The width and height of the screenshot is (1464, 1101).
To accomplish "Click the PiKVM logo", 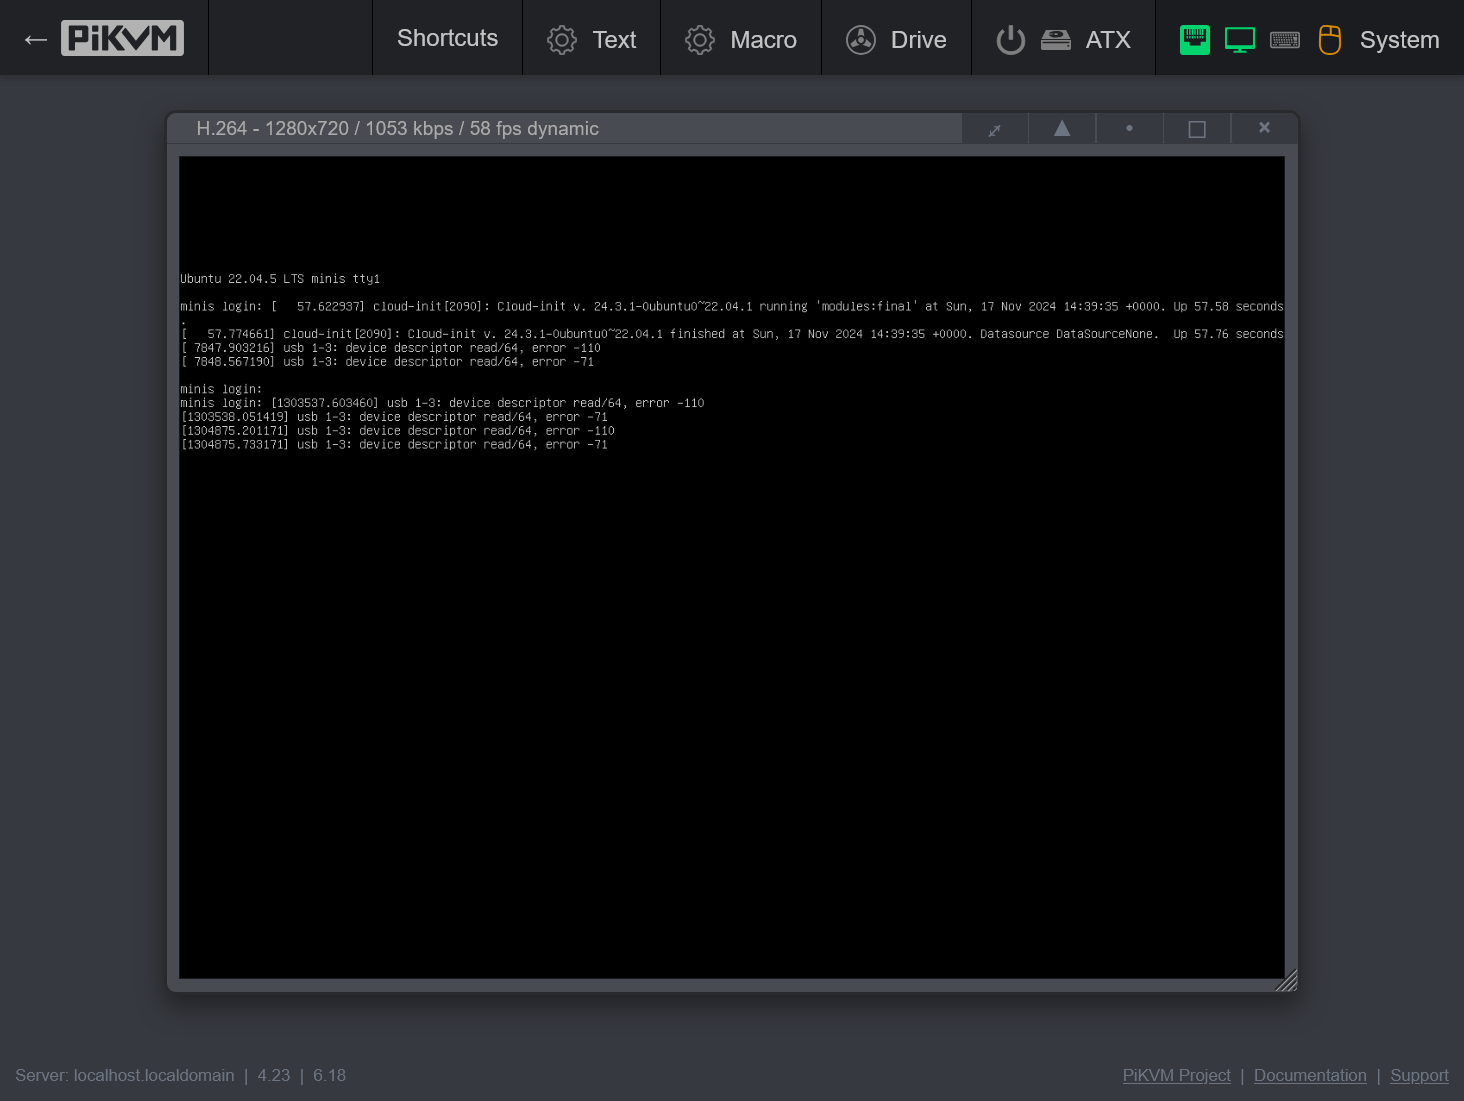I will [122, 38].
